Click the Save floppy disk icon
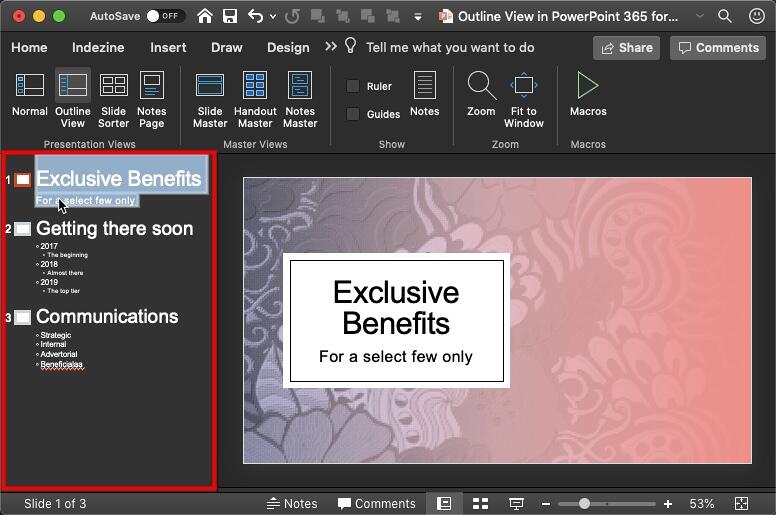The width and height of the screenshot is (776, 515). pyautogui.click(x=230, y=16)
